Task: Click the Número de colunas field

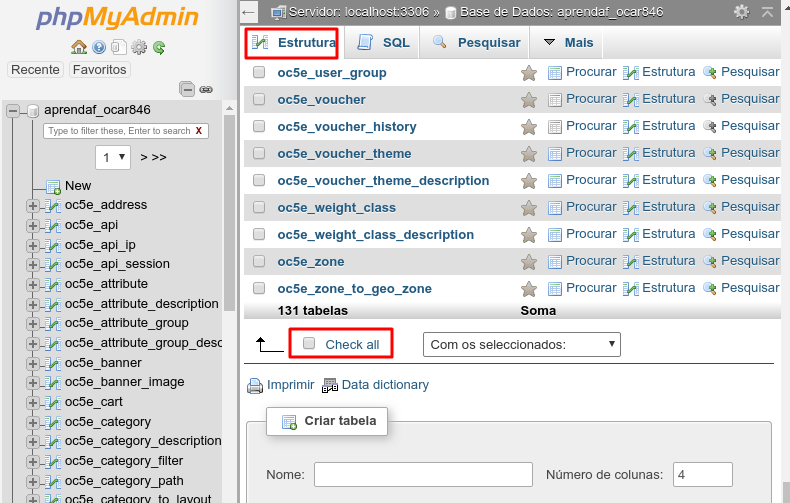Action: (702, 475)
